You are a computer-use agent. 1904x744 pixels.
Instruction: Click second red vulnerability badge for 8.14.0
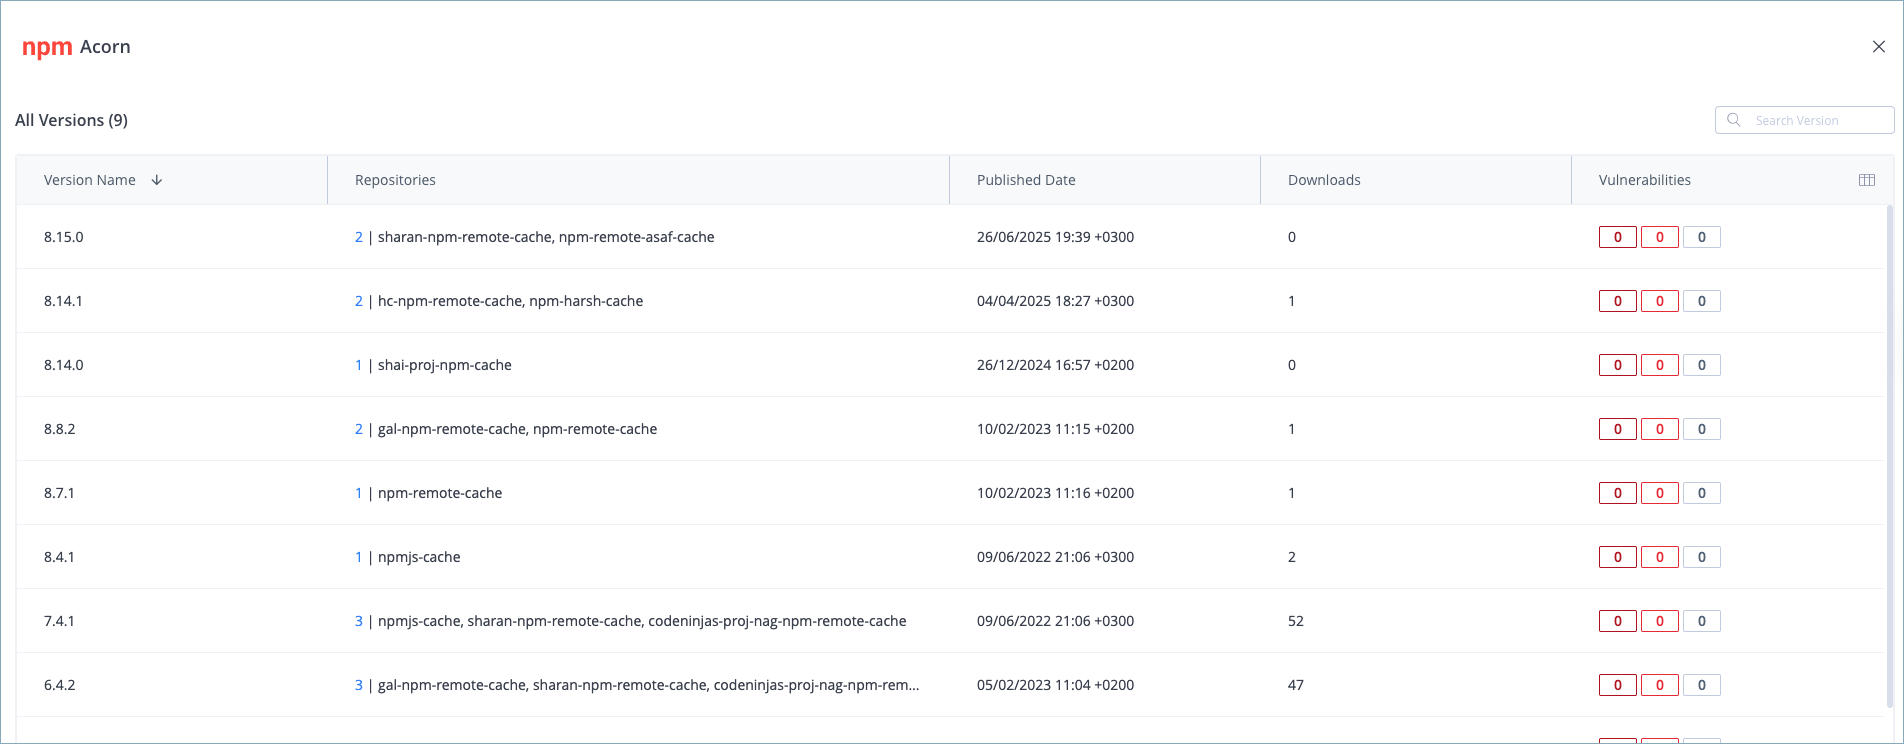click(1660, 365)
